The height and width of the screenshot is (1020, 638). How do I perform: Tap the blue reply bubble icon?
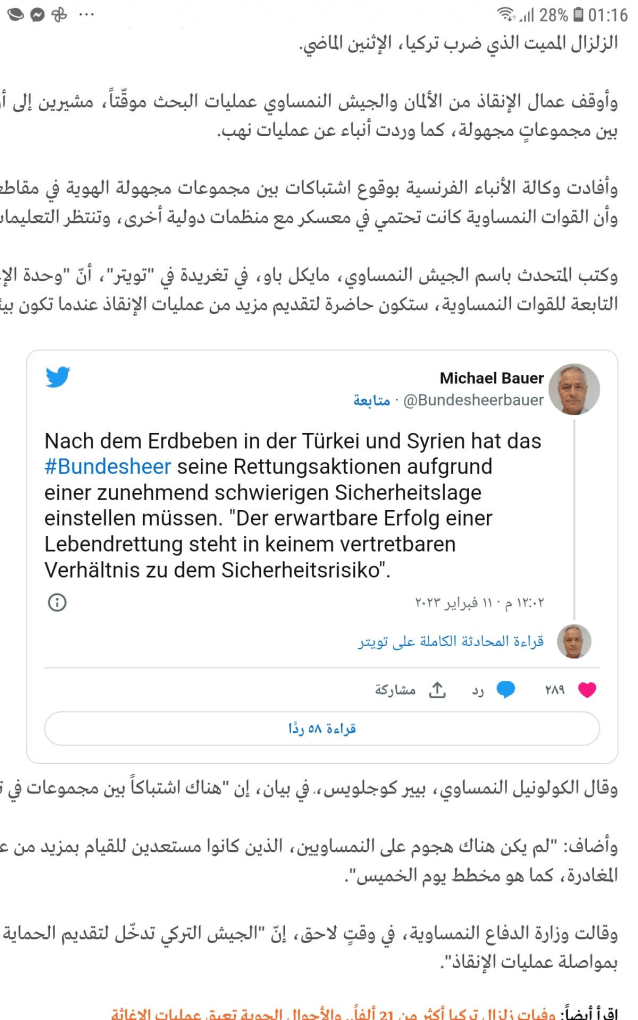point(507,689)
